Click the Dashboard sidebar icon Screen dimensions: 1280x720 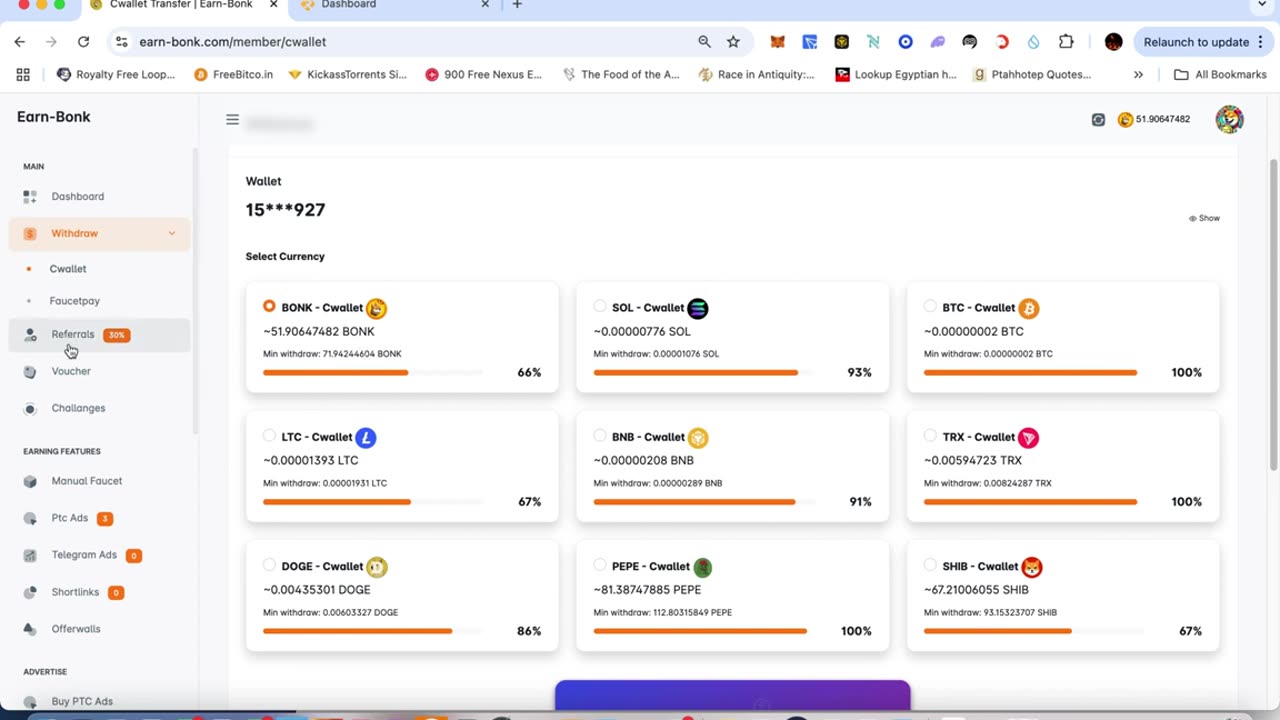30,197
